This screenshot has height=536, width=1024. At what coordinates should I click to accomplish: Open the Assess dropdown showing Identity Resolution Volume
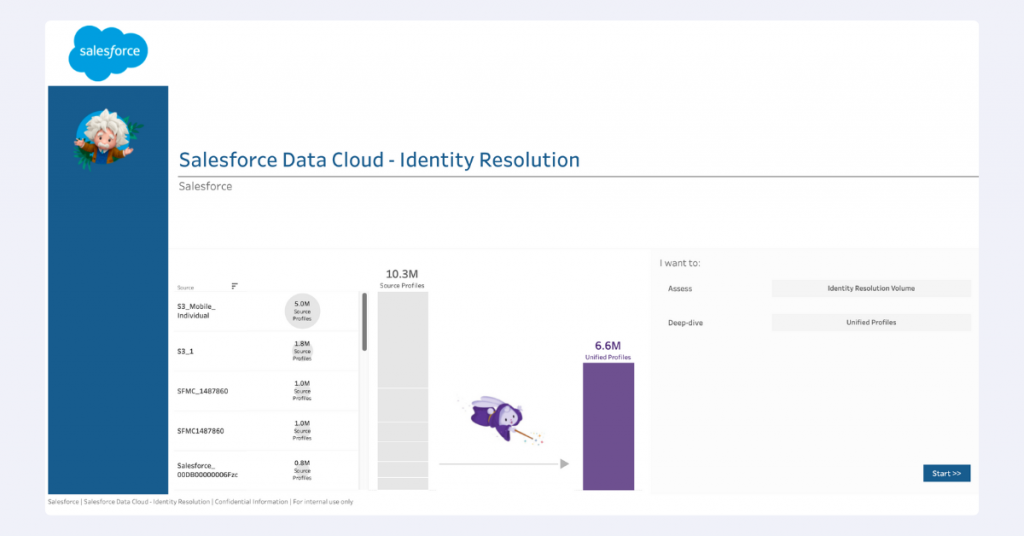[x=871, y=289]
